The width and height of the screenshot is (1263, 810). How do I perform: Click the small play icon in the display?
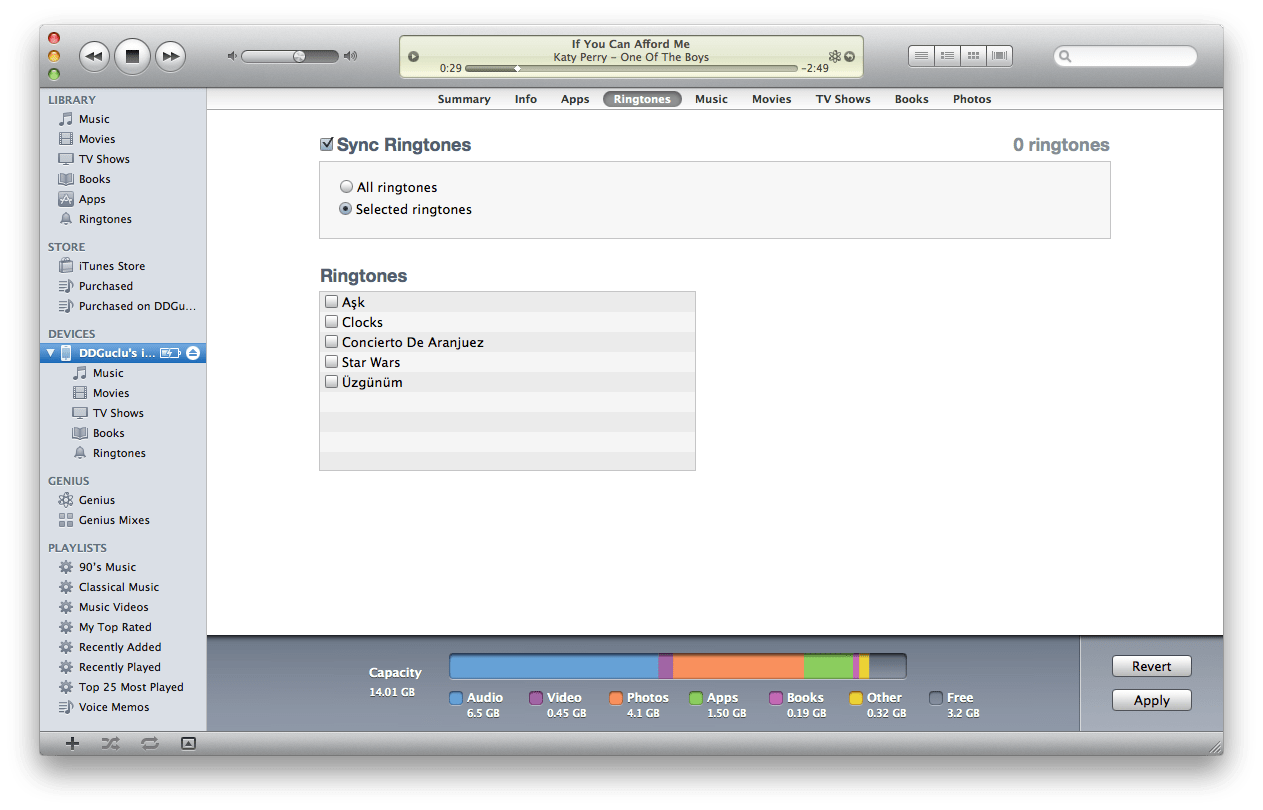pos(414,57)
